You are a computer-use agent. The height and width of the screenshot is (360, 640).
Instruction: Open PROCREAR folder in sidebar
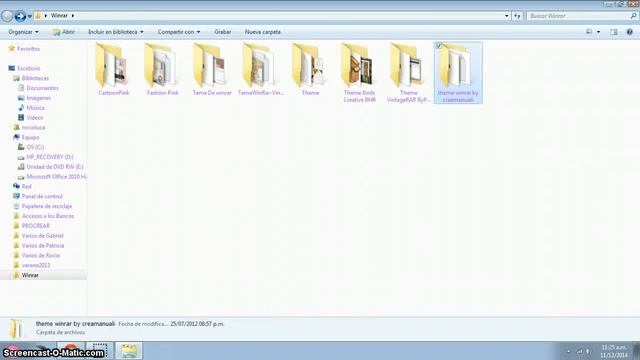point(36,226)
